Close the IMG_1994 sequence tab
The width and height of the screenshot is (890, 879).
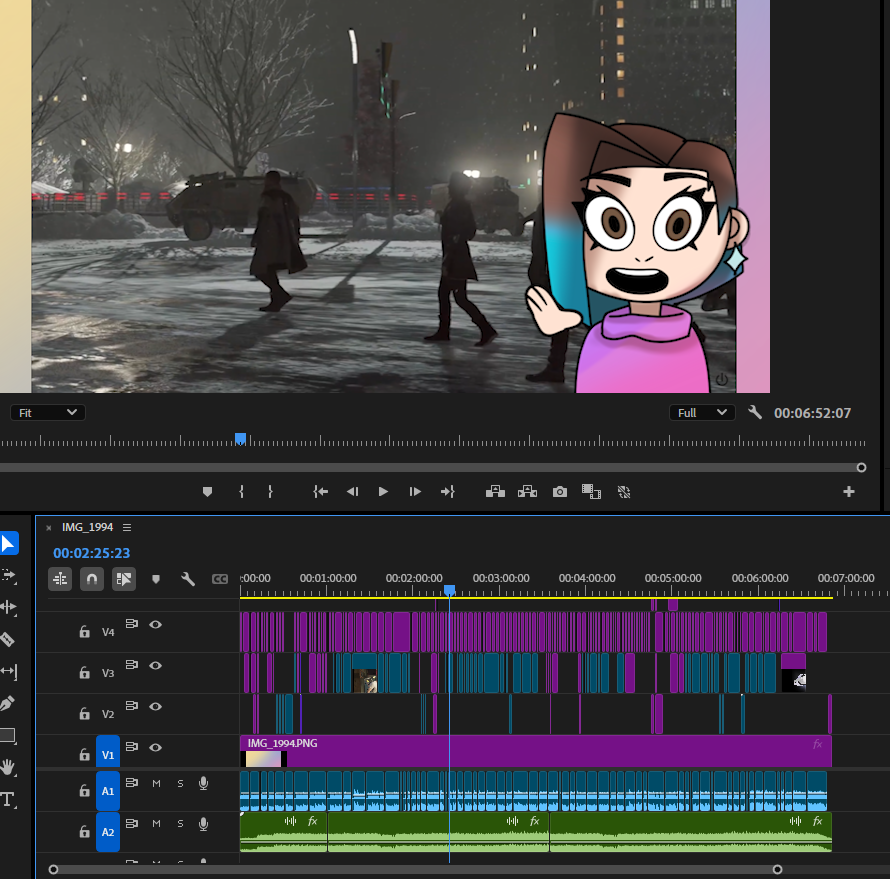coord(49,528)
